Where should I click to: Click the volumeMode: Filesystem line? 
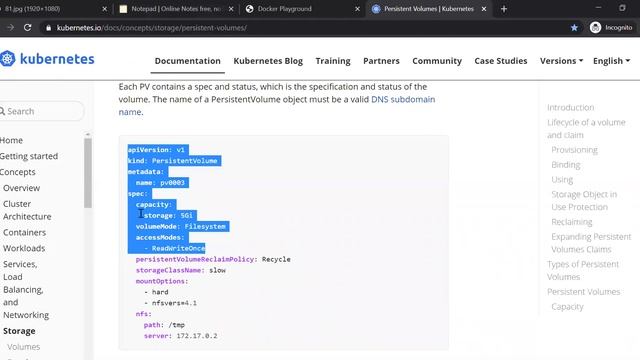click(x=180, y=227)
